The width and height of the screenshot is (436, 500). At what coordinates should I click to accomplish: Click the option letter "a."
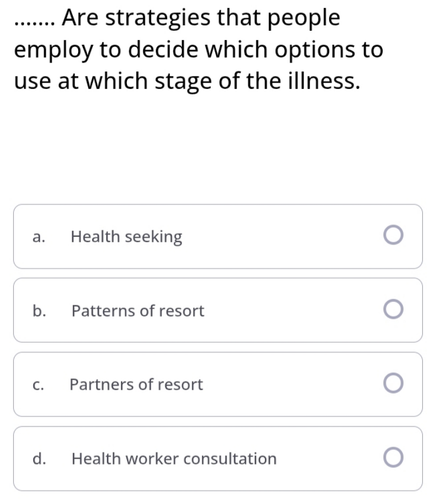39,237
